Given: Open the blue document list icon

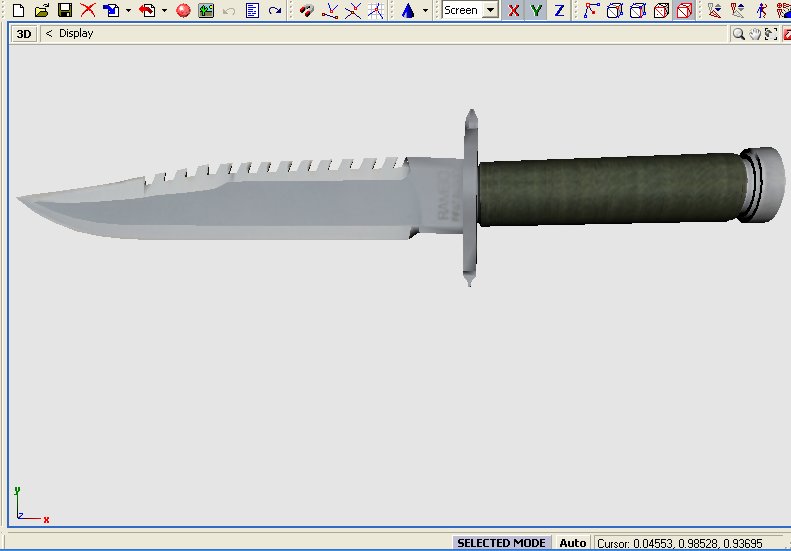Looking at the screenshot, I should click(x=252, y=10).
